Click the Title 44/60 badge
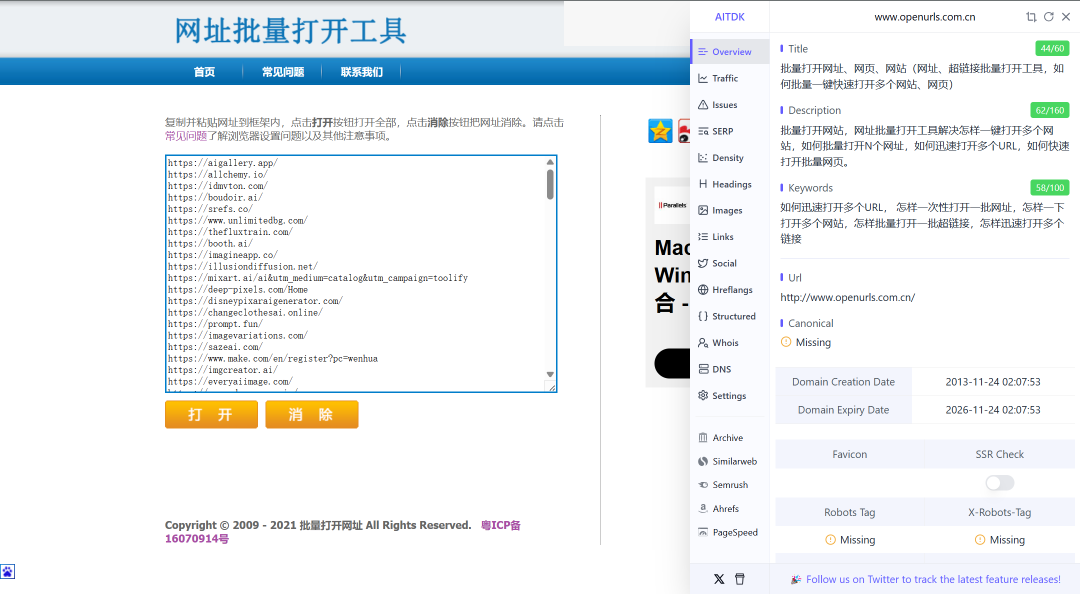Viewport: 1080px width, 594px height. 1052,48
